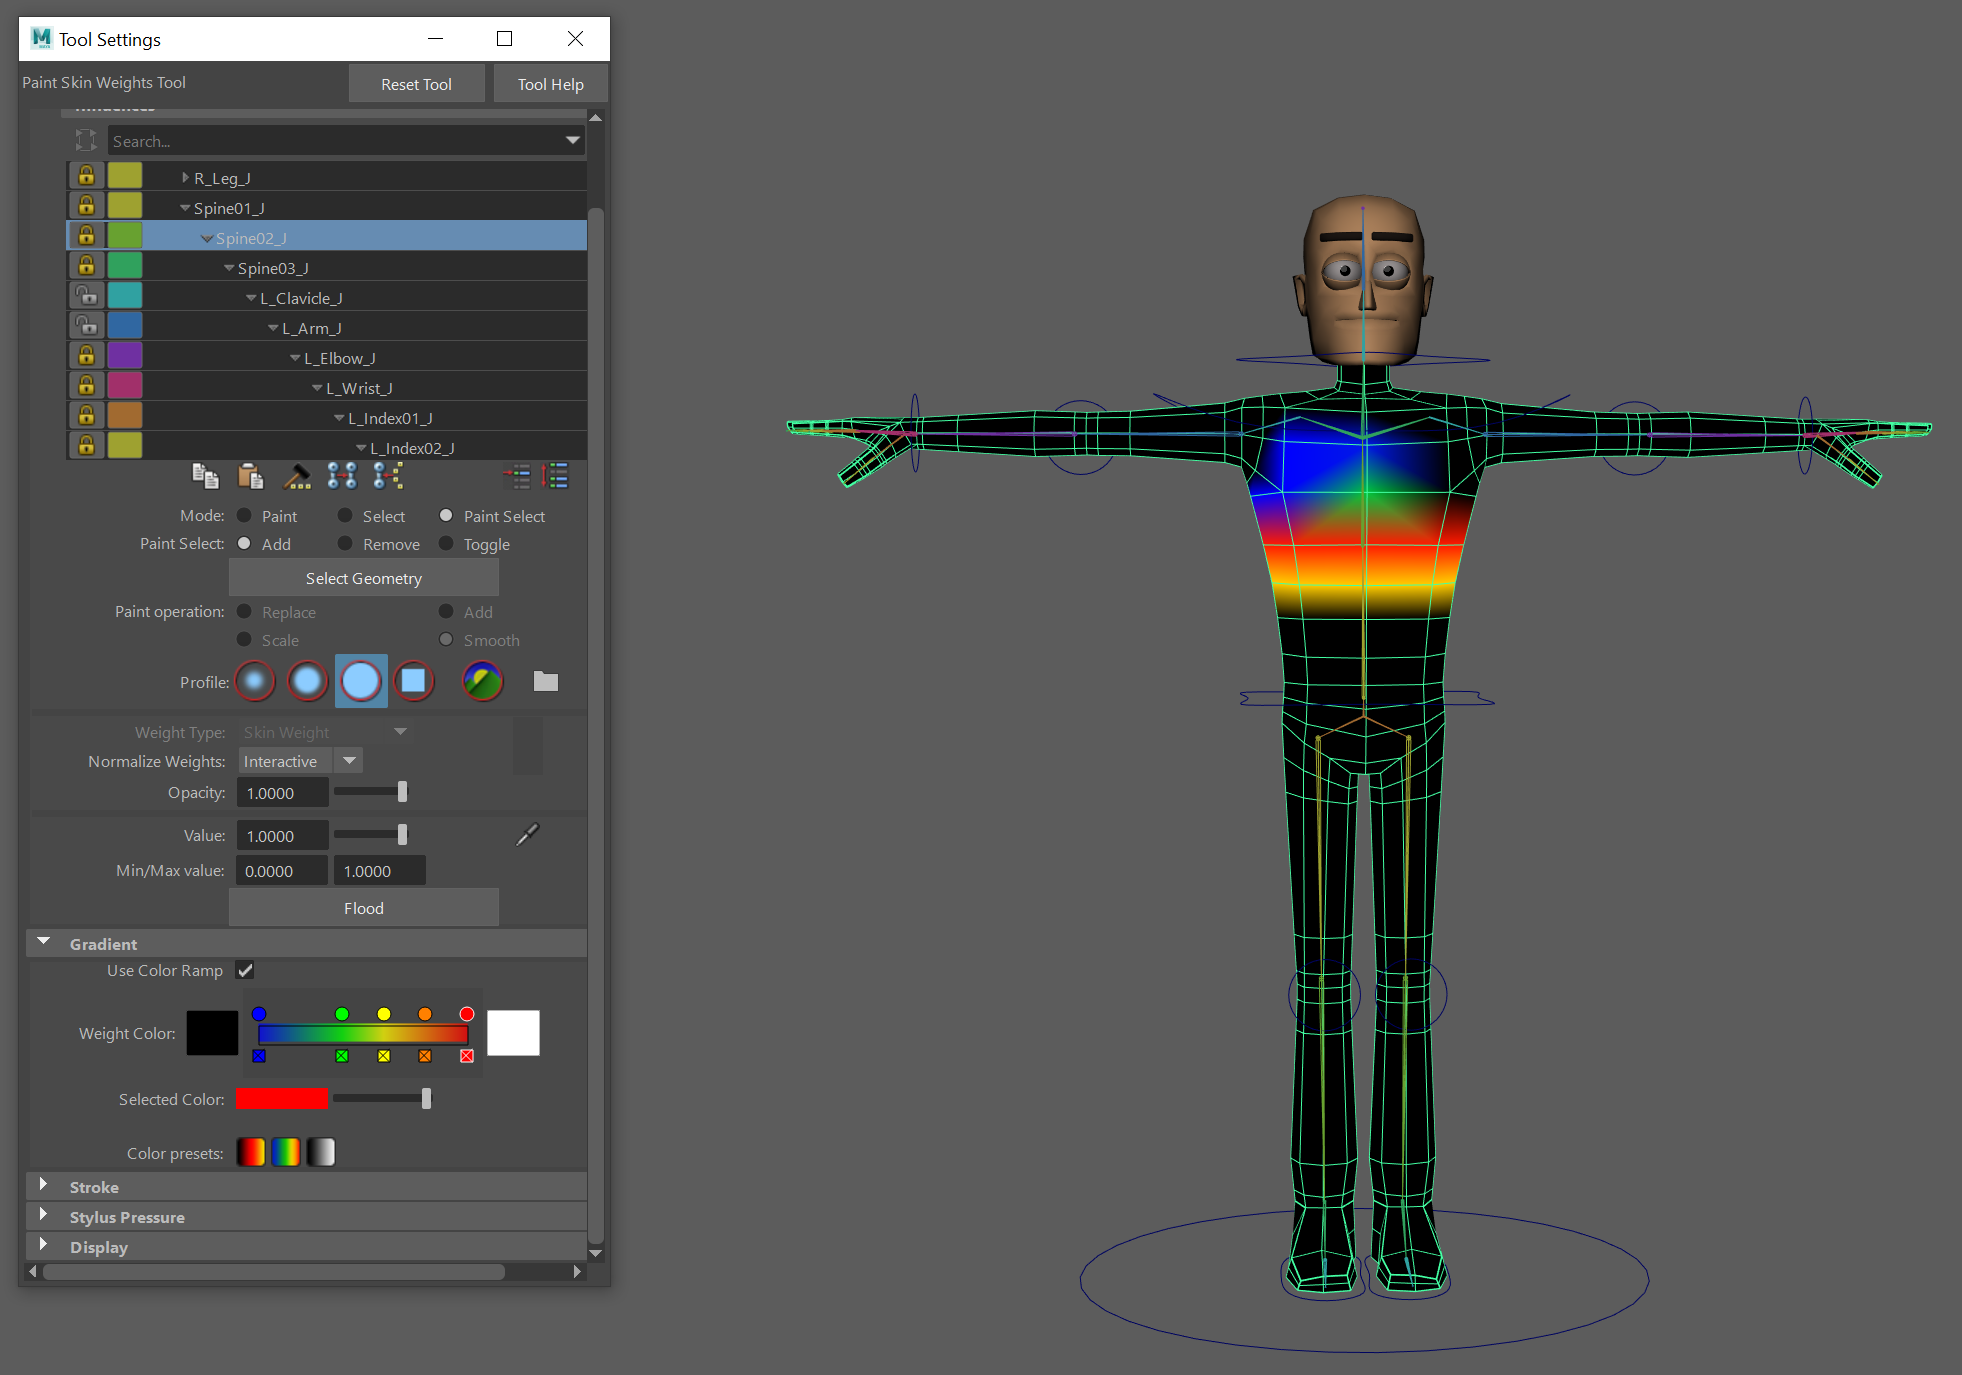Select the Square brush profile
The height and width of the screenshot is (1375, 1962).
point(413,682)
